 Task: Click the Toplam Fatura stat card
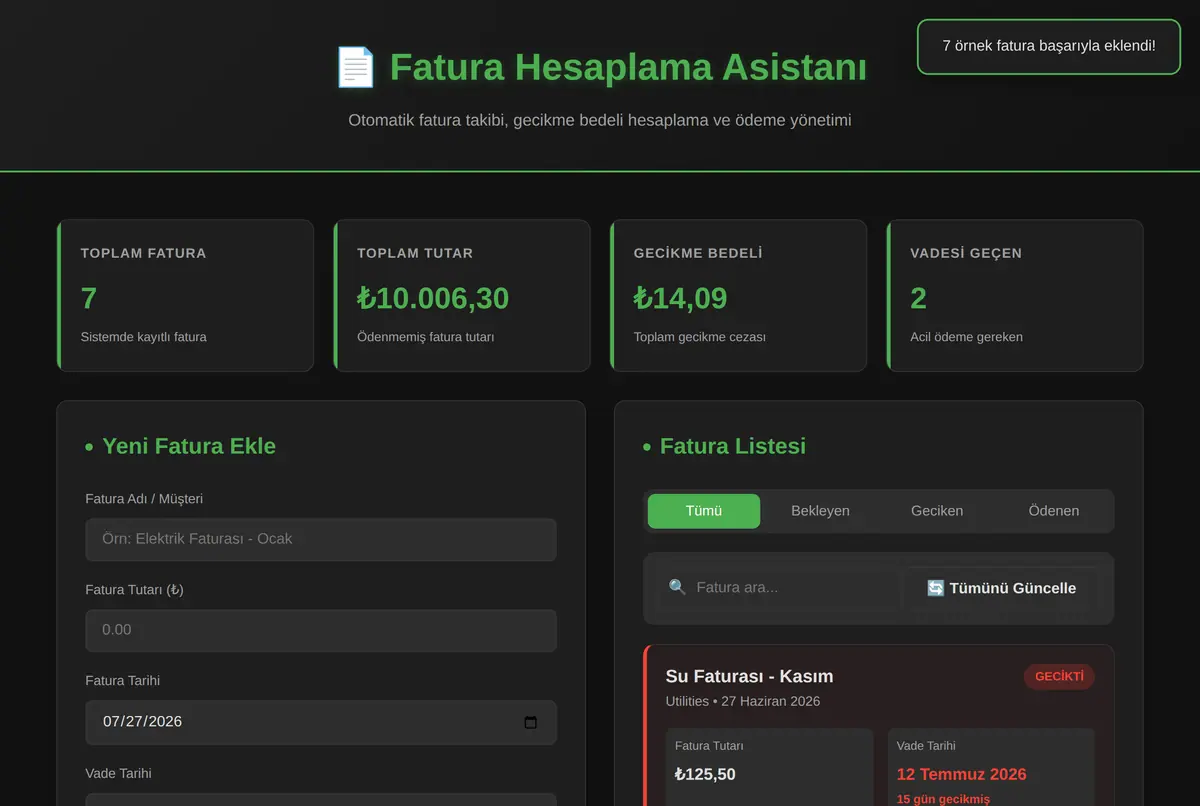click(x=185, y=295)
